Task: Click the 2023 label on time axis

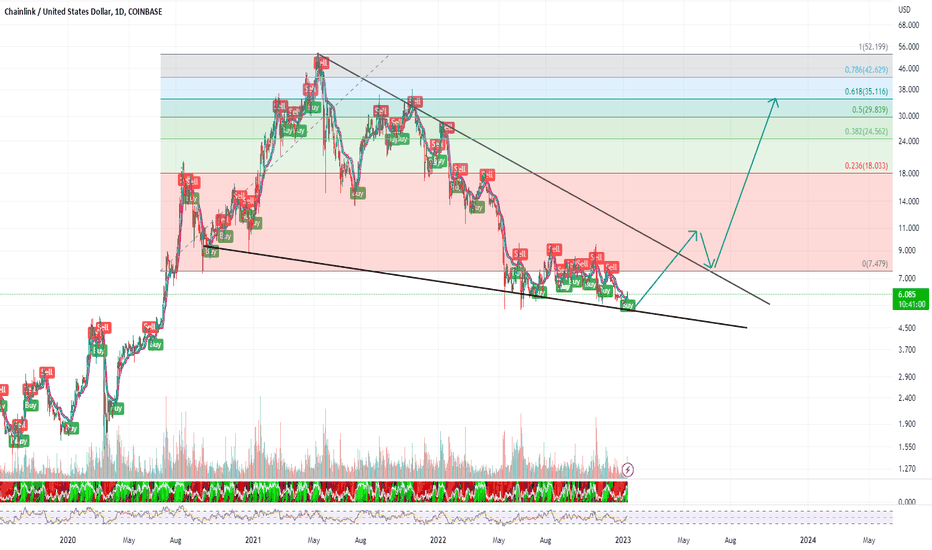Action: (x=623, y=540)
